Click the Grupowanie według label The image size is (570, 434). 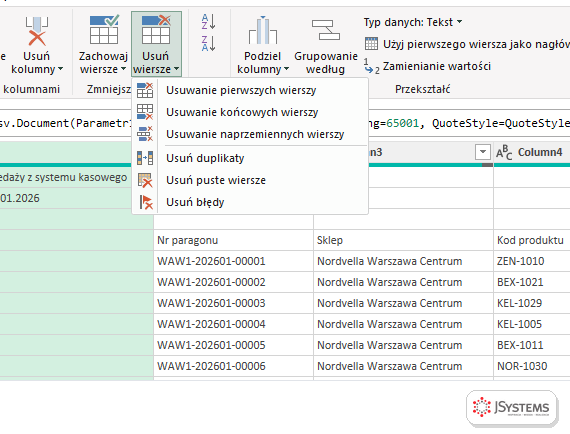[326, 63]
